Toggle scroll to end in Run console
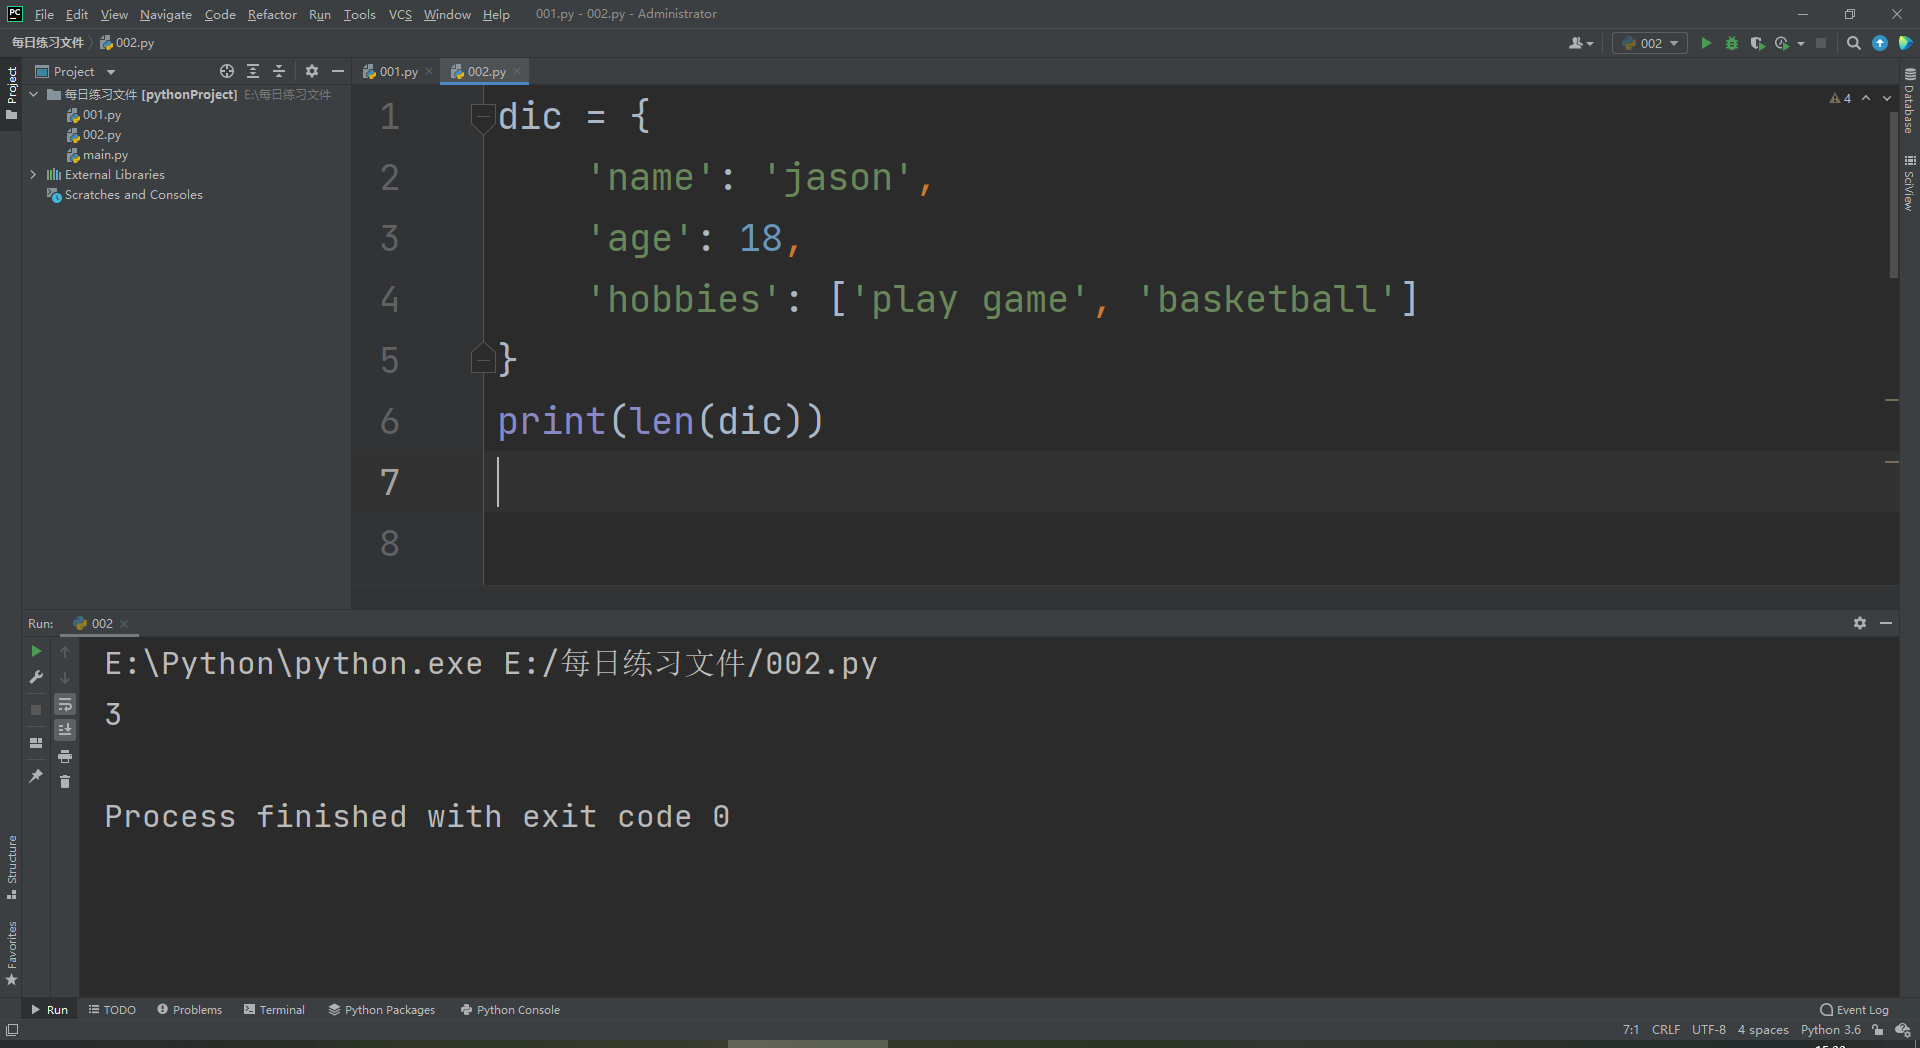Viewport: 1920px width, 1048px height. [x=65, y=730]
